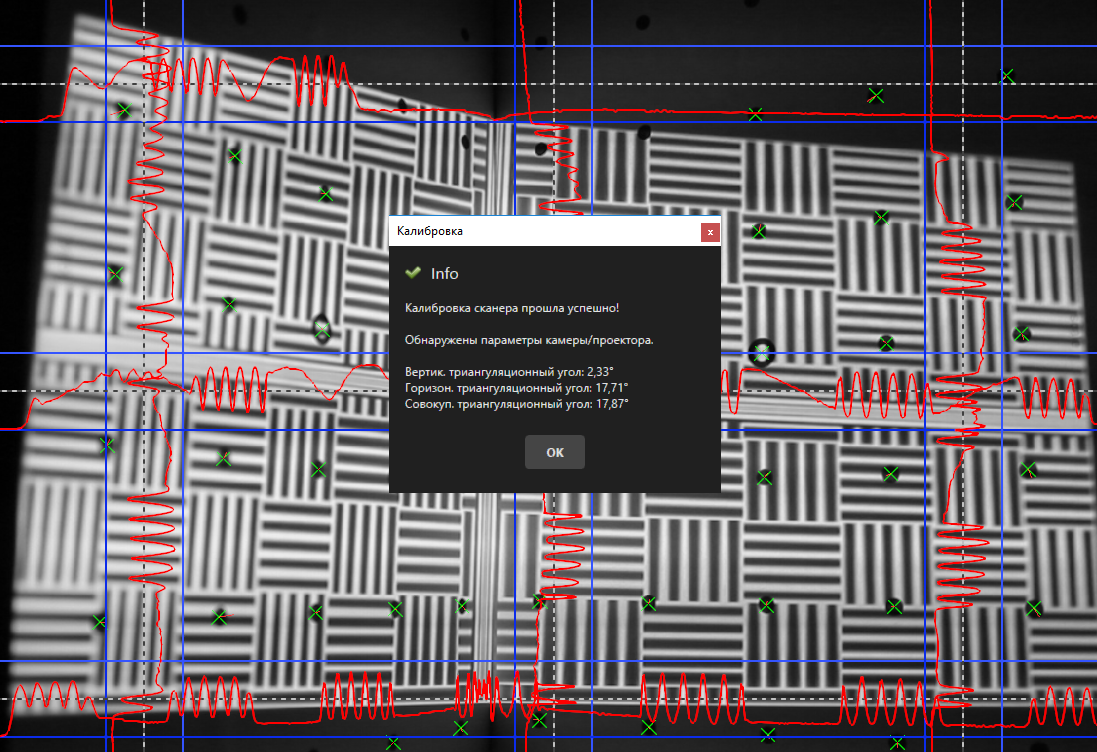Image resolution: width=1097 pixels, height=752 pixels.
Task: Select rightmost green cross in the lower marker row
Action: (x=1033, y=607)
